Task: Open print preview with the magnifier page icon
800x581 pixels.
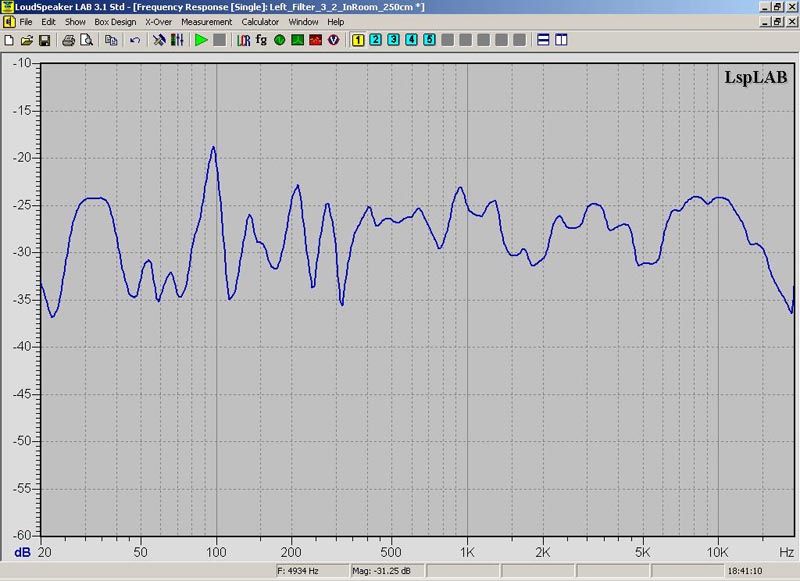Action: pos(86,40)
